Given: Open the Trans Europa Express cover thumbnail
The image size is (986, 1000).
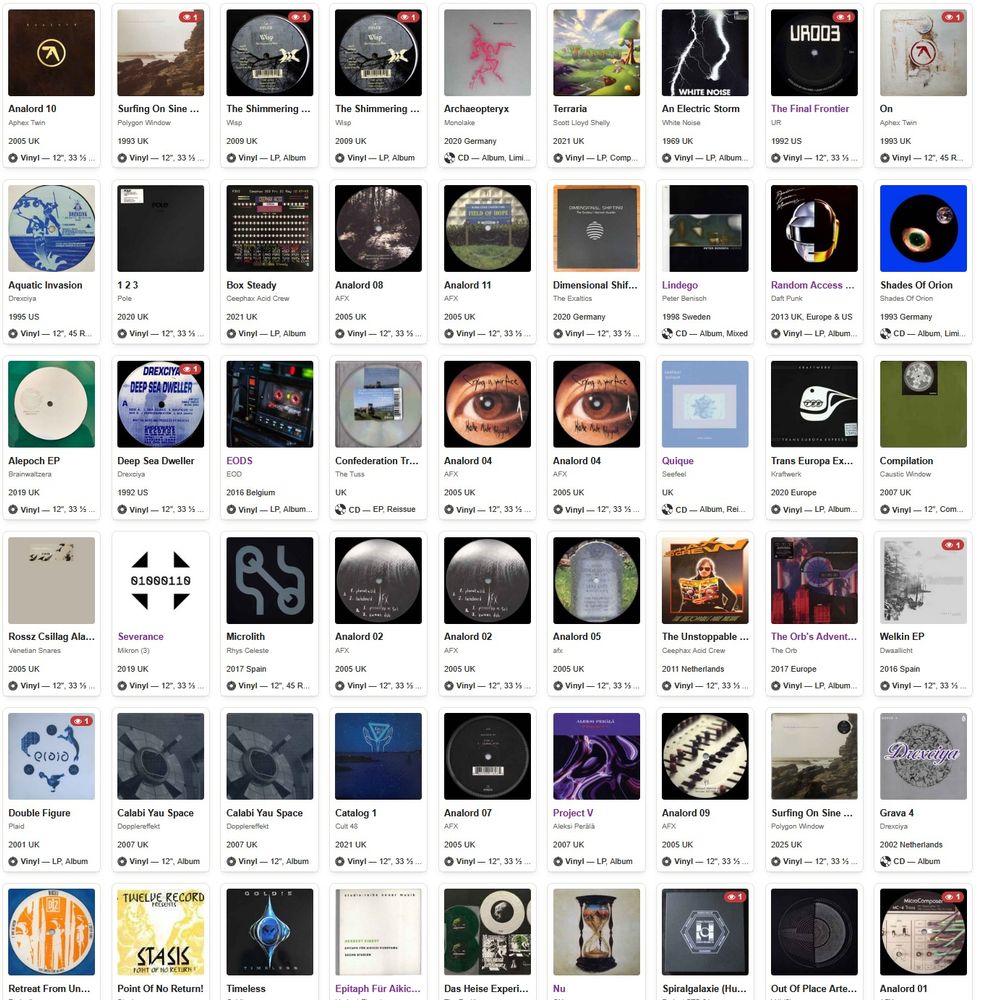Looking at the screenshot, I should coord(814,404).
